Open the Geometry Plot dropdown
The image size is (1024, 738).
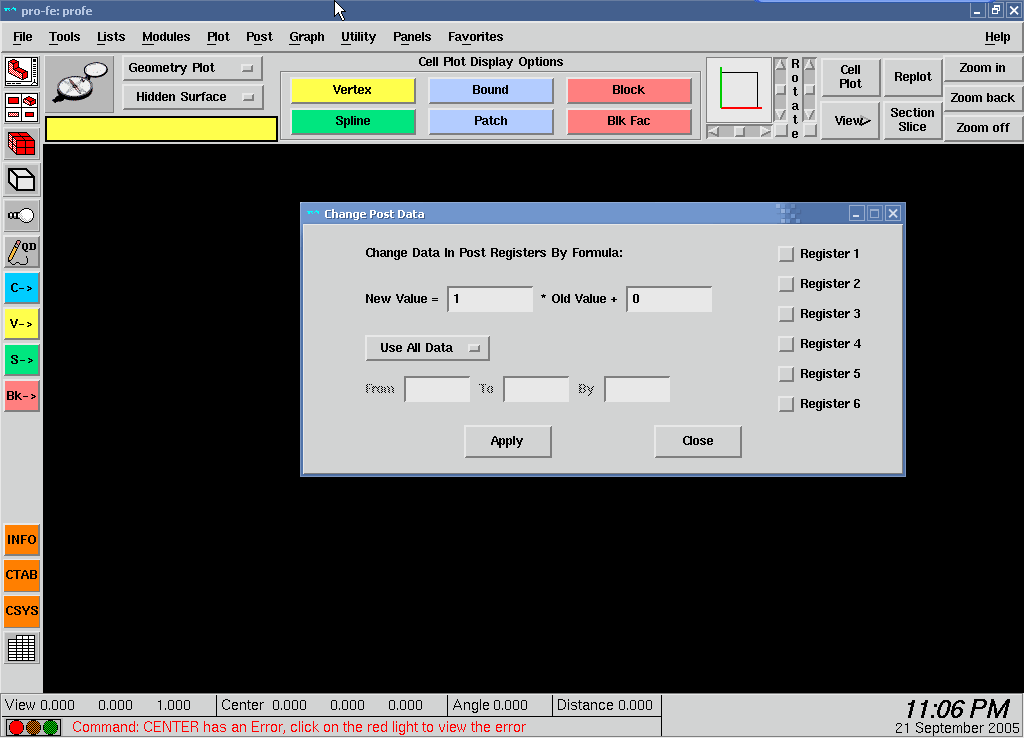point(193,68)
